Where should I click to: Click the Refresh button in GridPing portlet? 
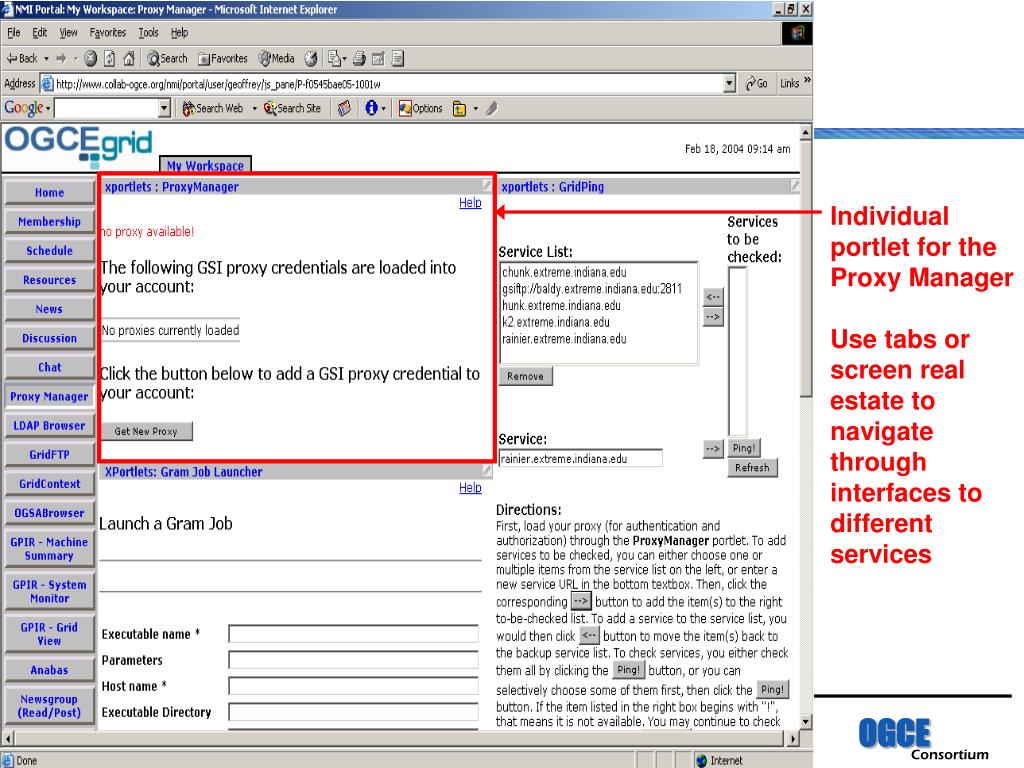pos(752,468)
